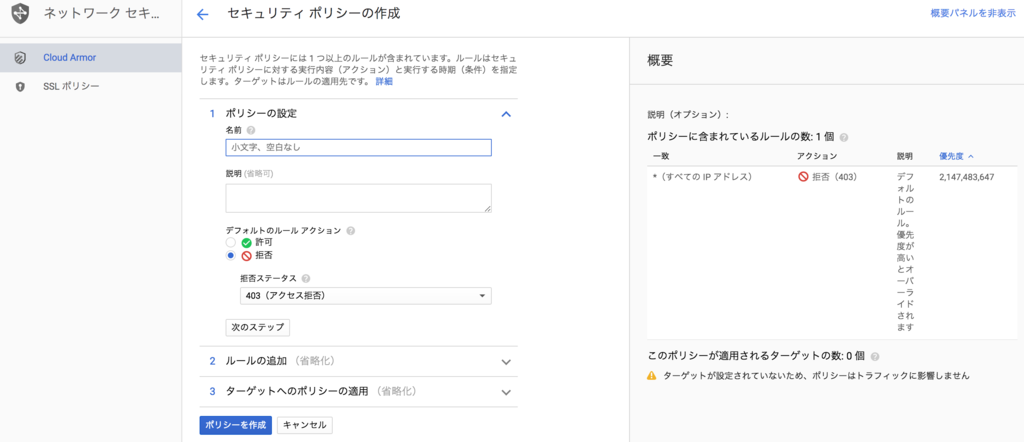Viewport: 1024px width, 442px height.
Task: Click the 概要パネルを非表示 link
Action: pyautogui.click(x=972, y=14)
